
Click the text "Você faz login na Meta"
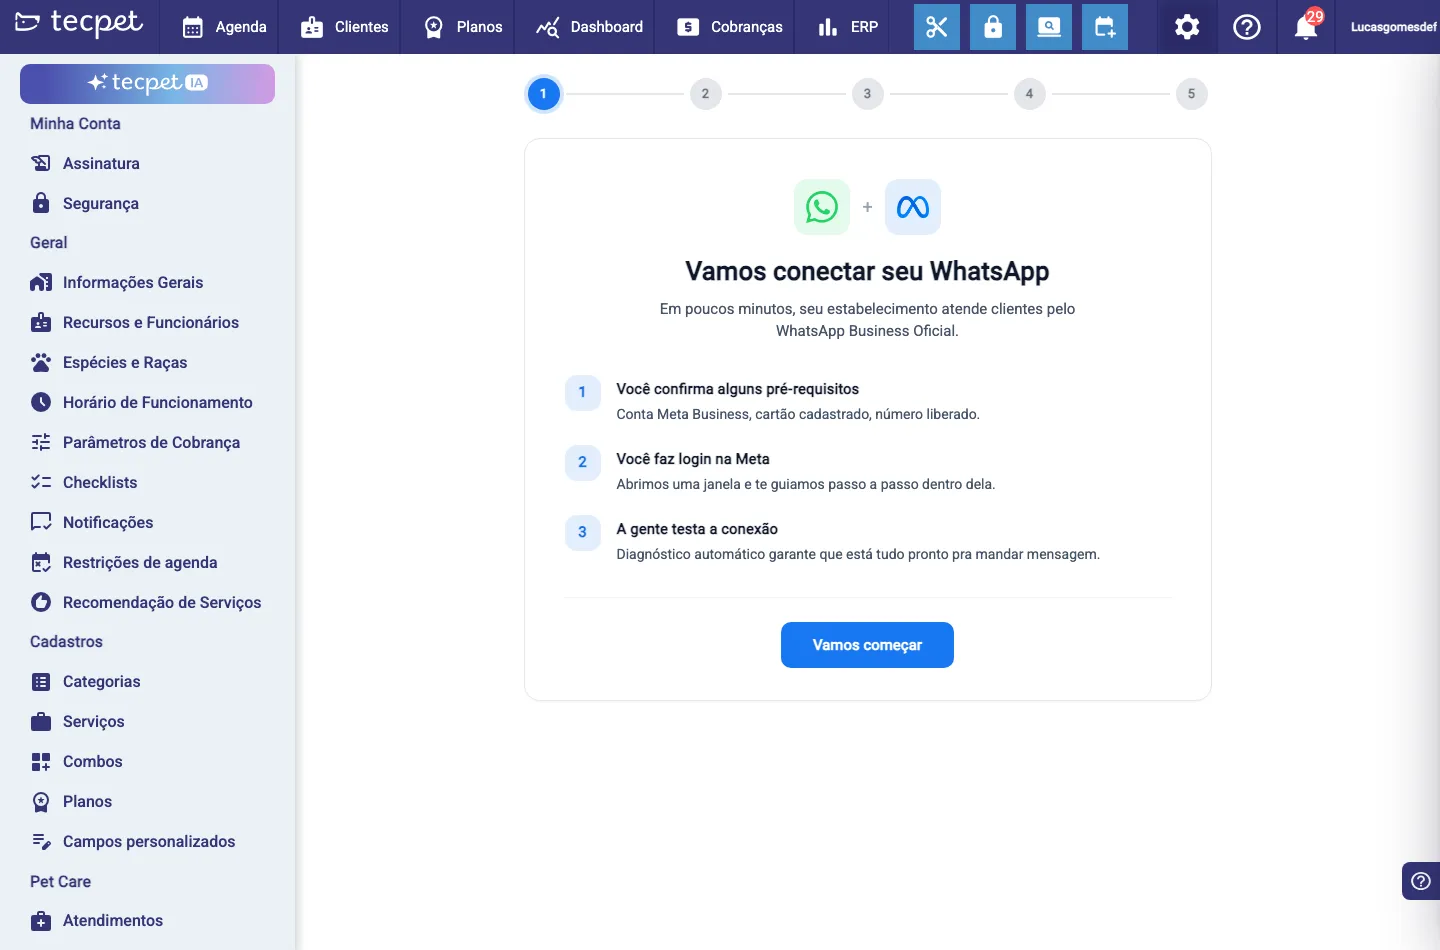pos(693,459)
